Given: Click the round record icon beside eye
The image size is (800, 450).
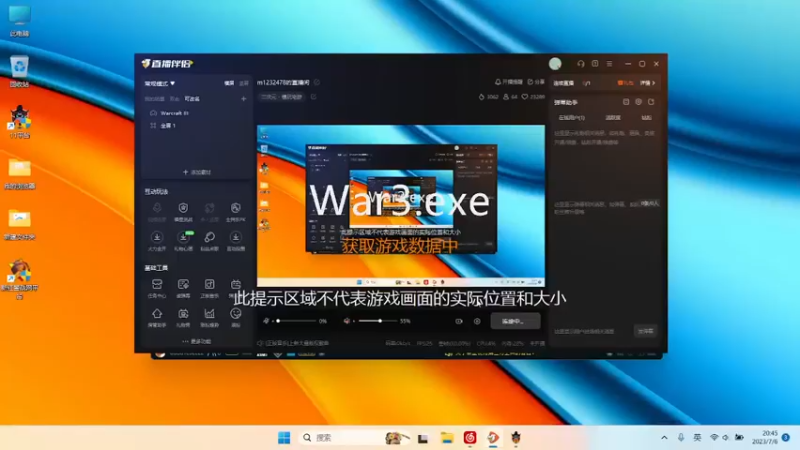Looking at the screenshot, I should click(x=477, y=321).
